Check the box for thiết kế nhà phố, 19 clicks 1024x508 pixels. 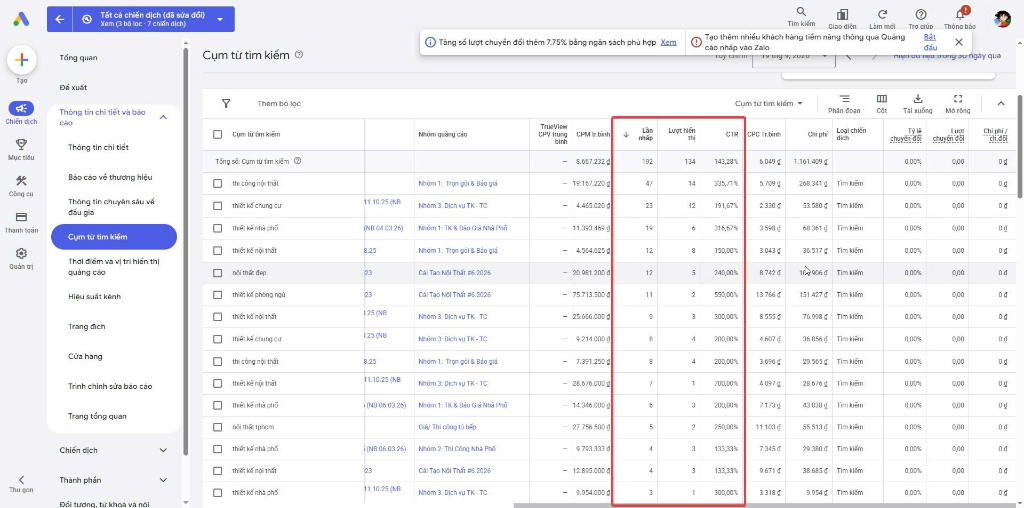[217, 228]
